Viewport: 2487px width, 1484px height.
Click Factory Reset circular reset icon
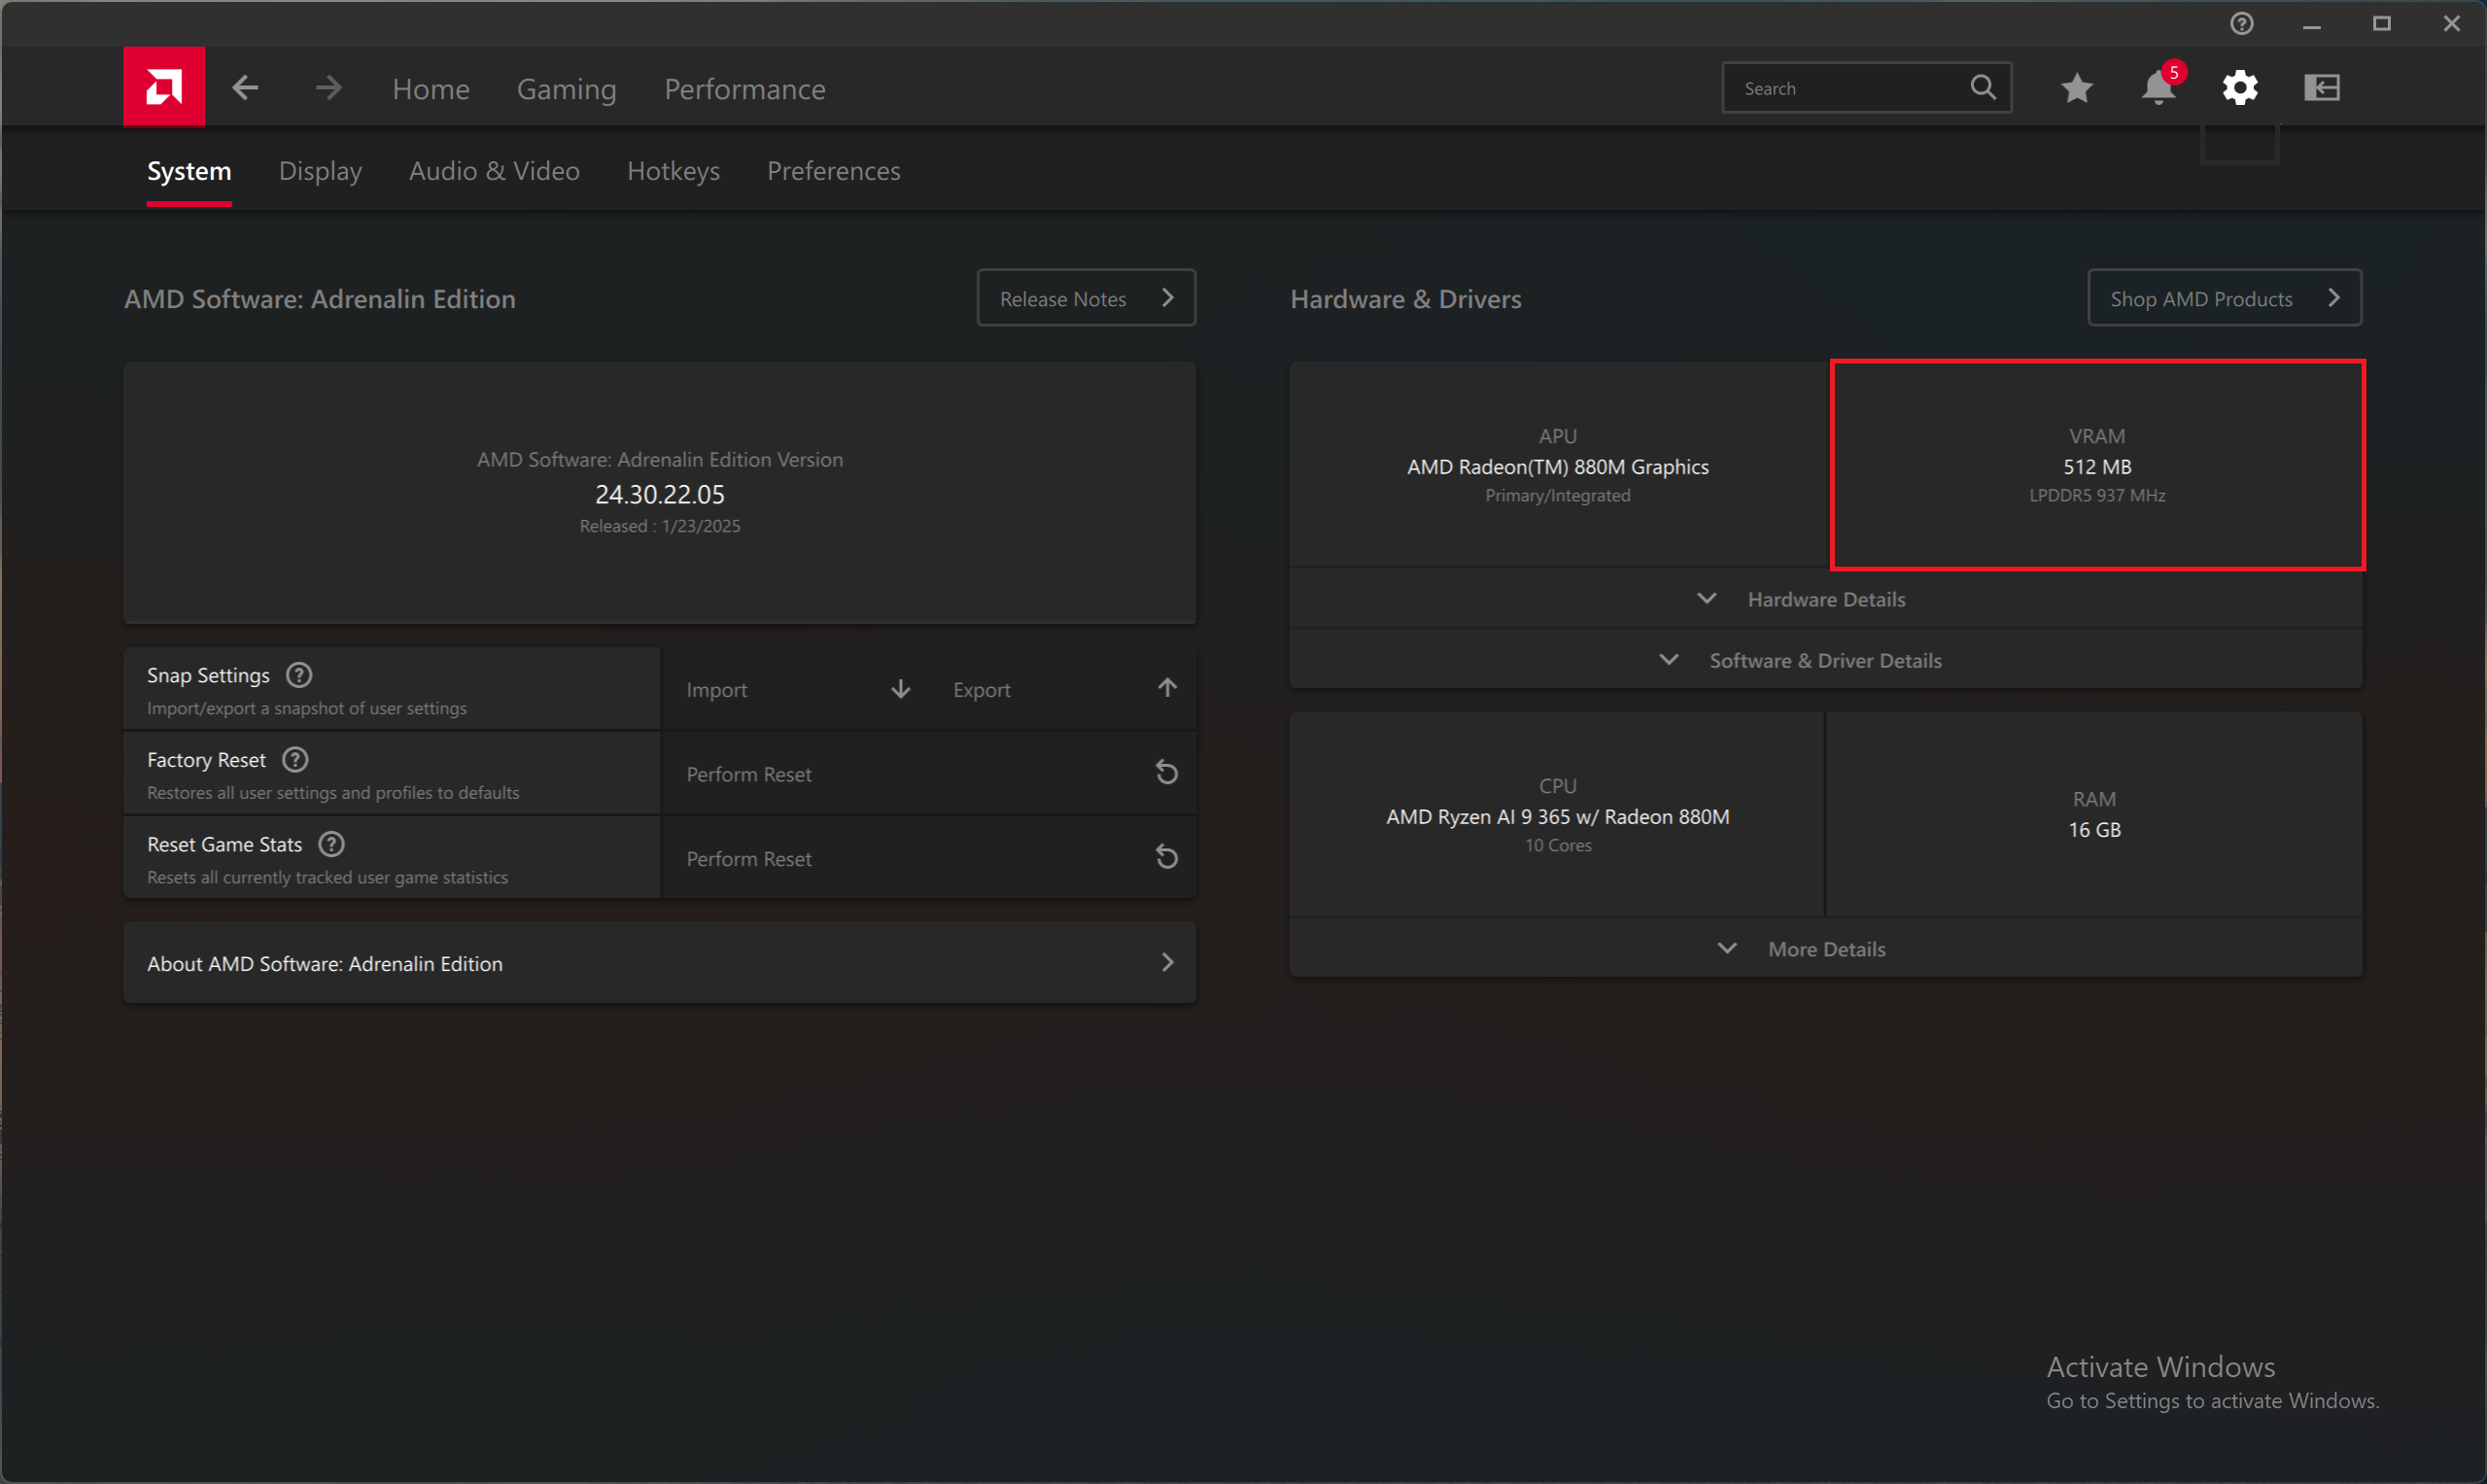click(x=1167, y=773)
